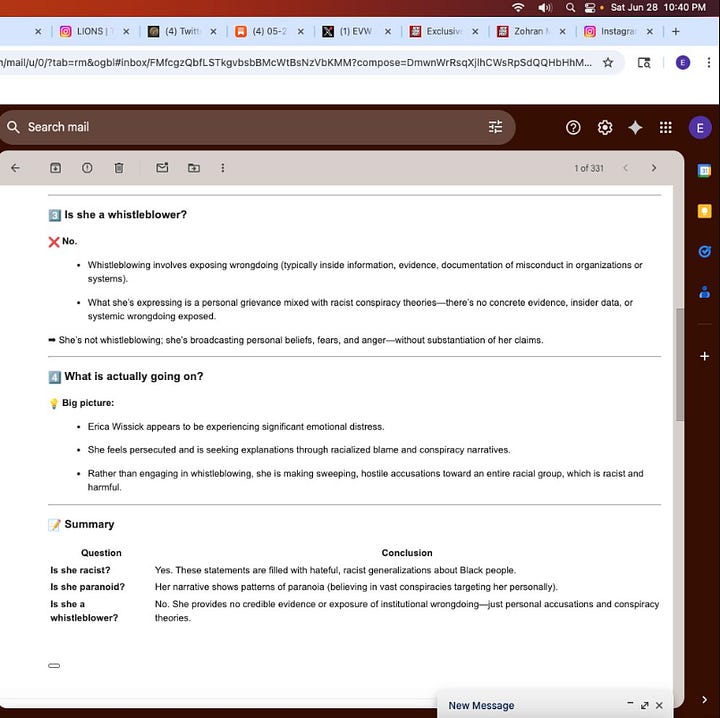Click the 'Is she a whistleblower?' heading
Screen dimensions: 720x718
click(125, 214)
